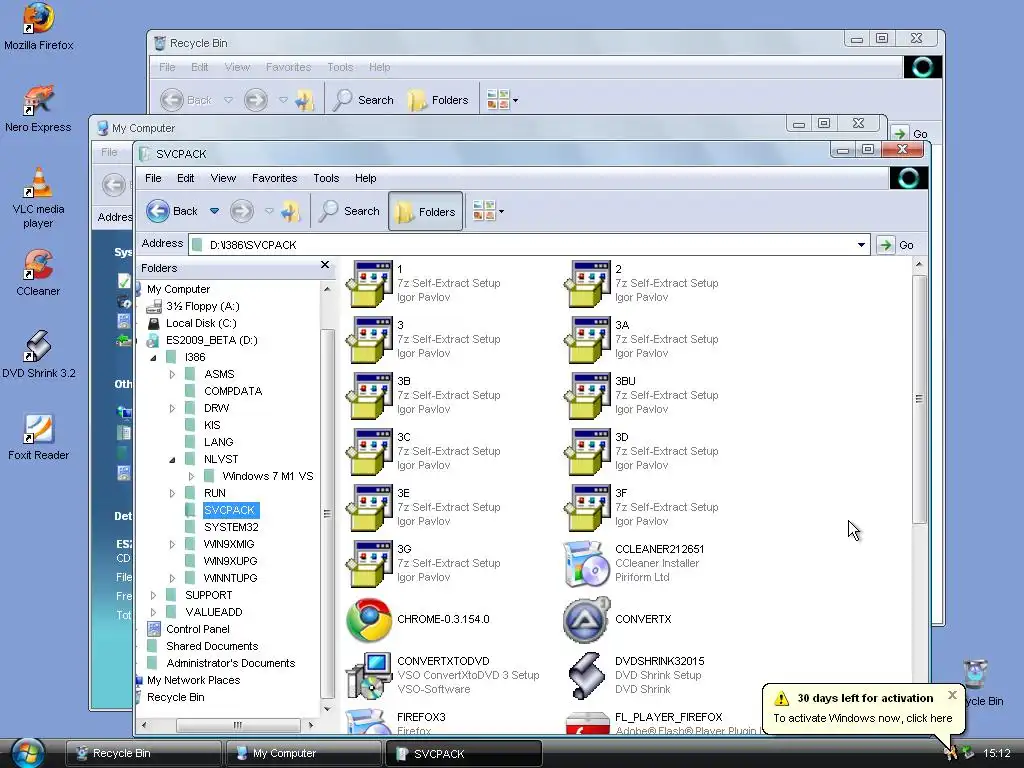Image resolution: width=1024 pixels, height=768 pixels.
Task: Open the Tools menu in SVCPACK window
Action: click(326, 178)
